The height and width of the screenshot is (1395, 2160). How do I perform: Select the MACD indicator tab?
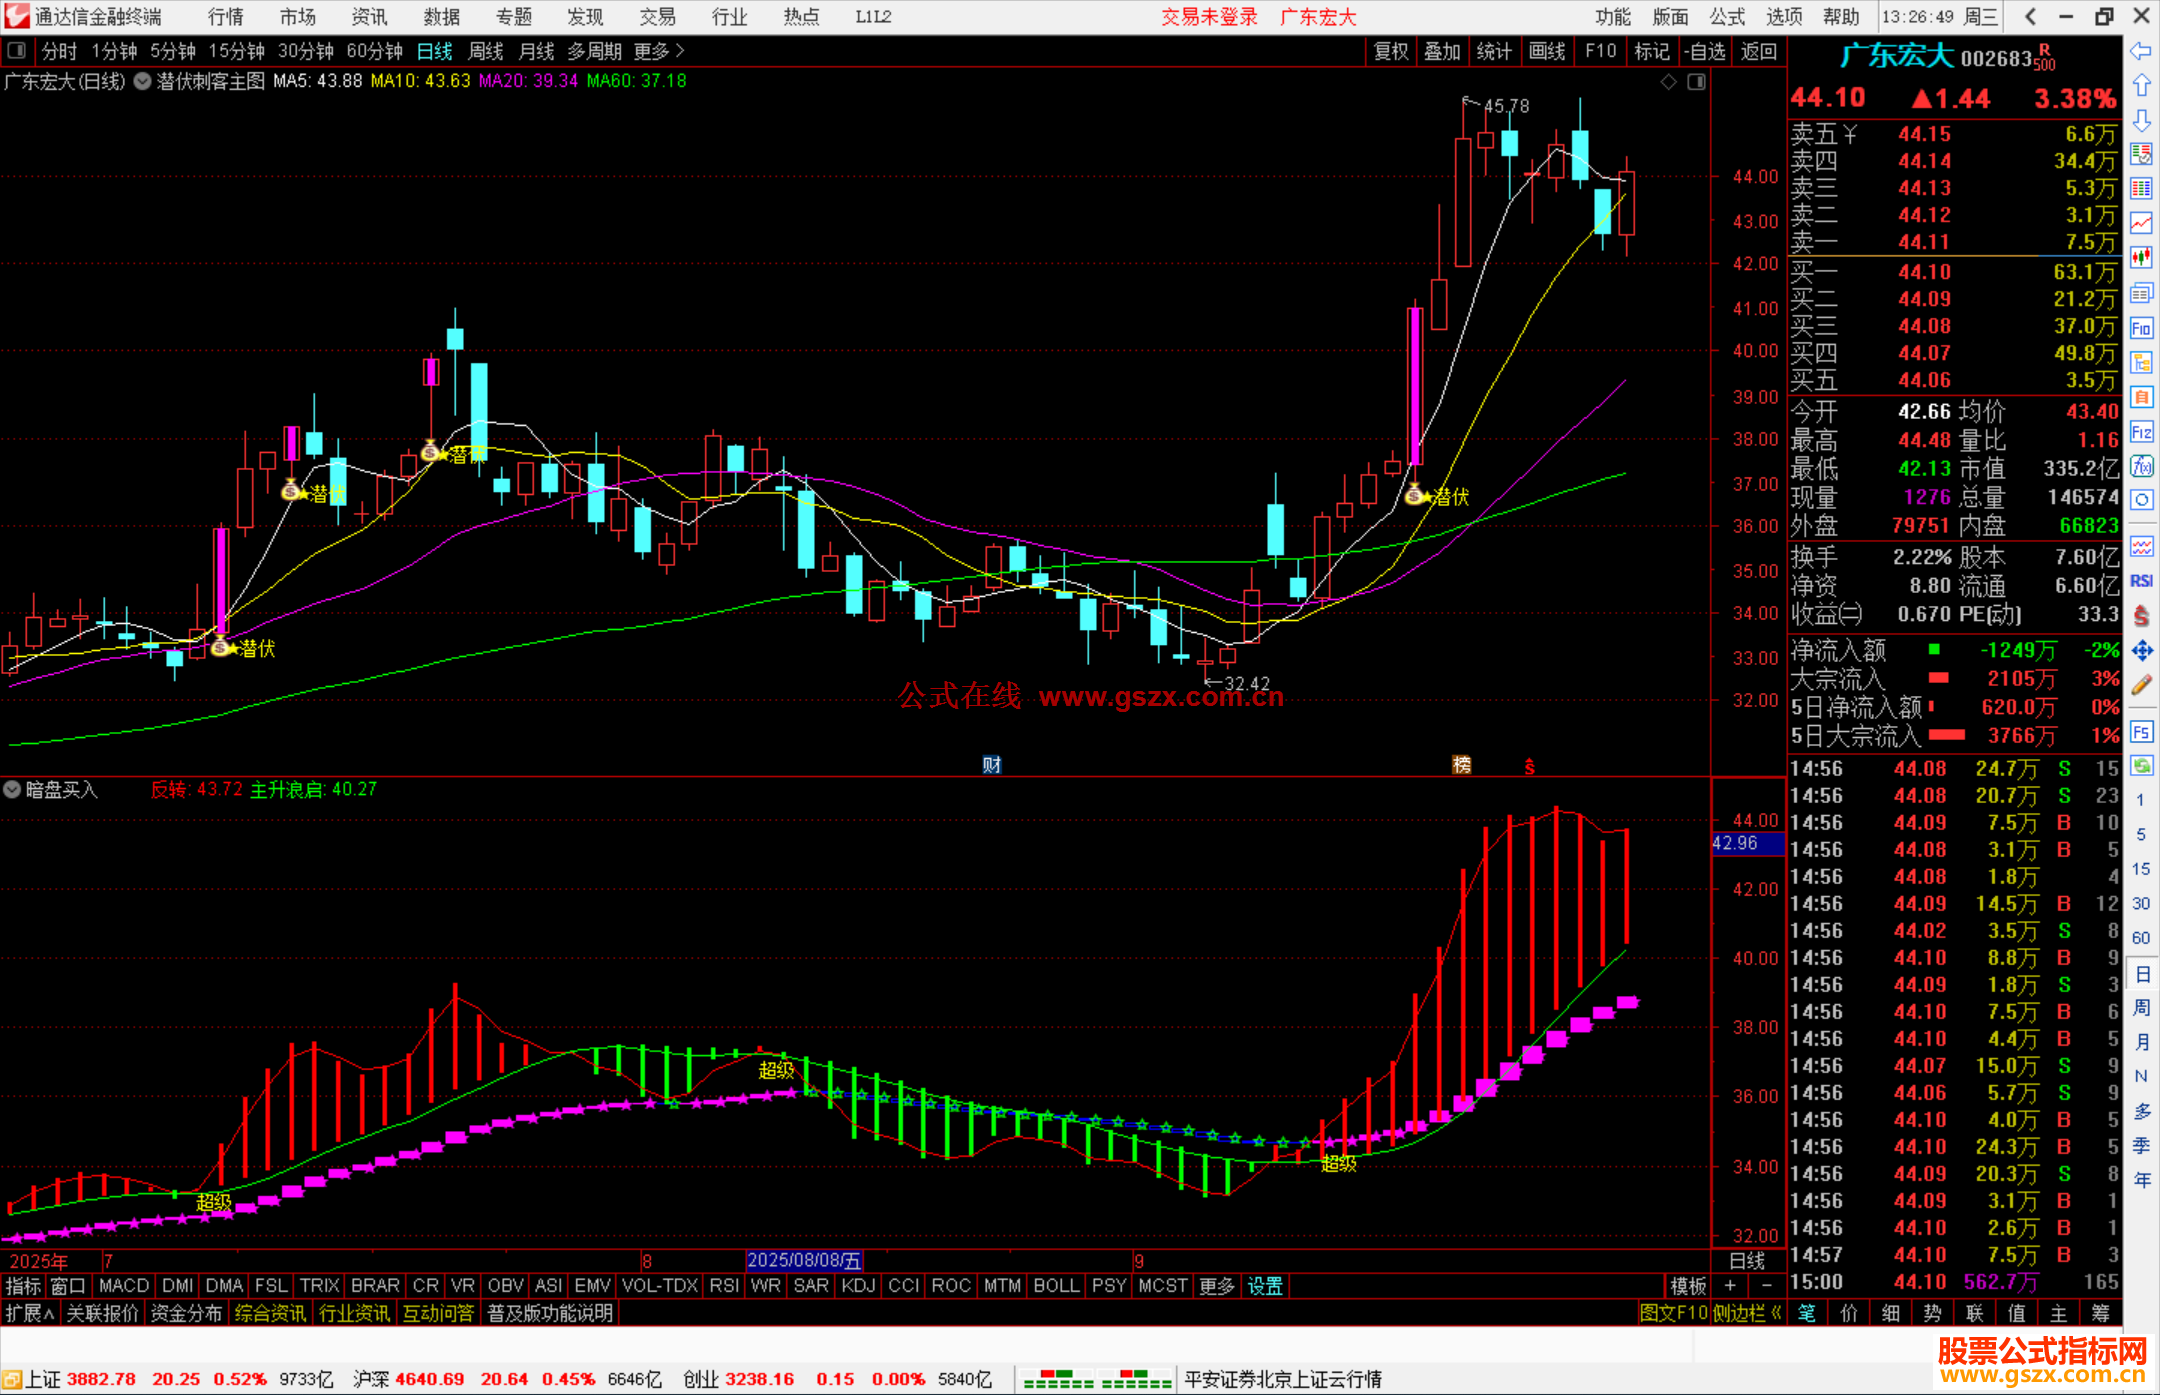124,1286
